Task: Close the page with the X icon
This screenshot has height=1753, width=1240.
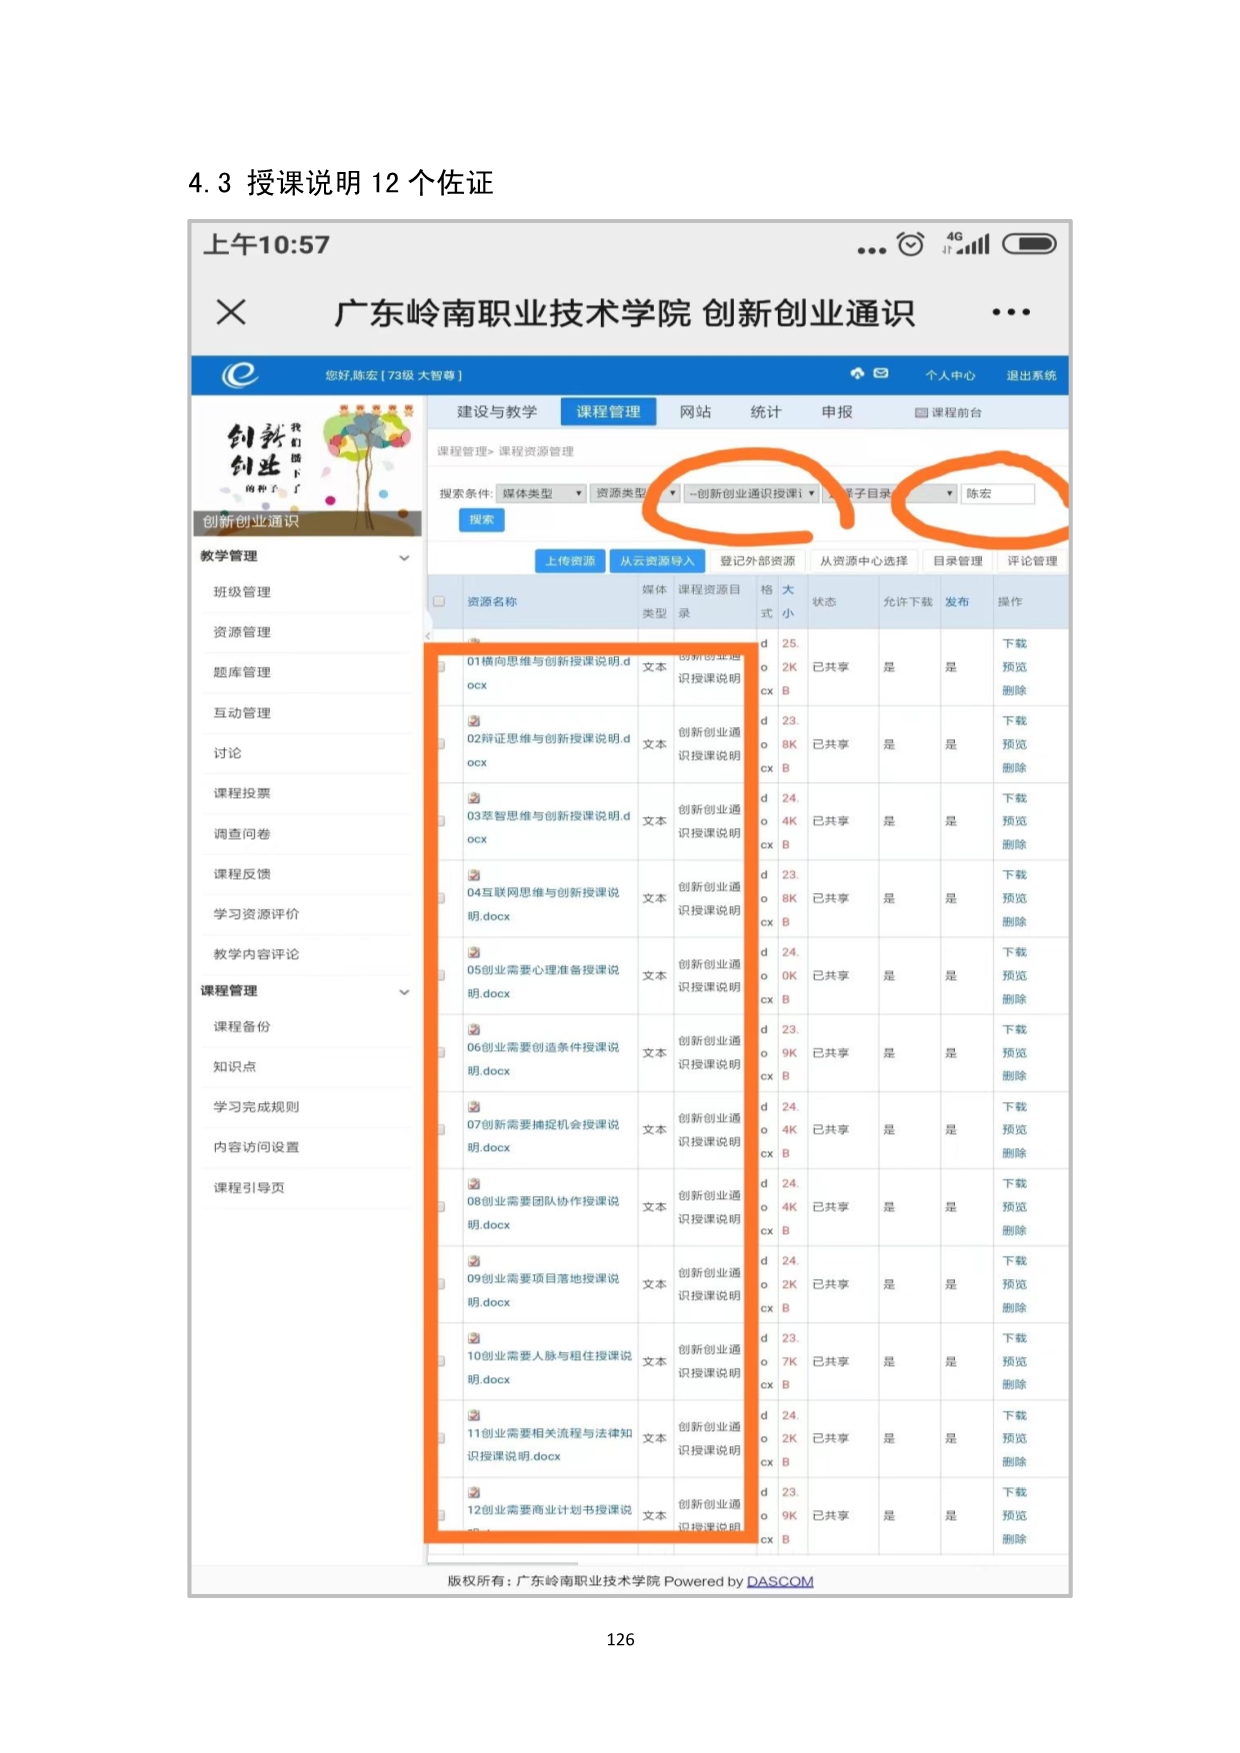Action: pos(231,312)
